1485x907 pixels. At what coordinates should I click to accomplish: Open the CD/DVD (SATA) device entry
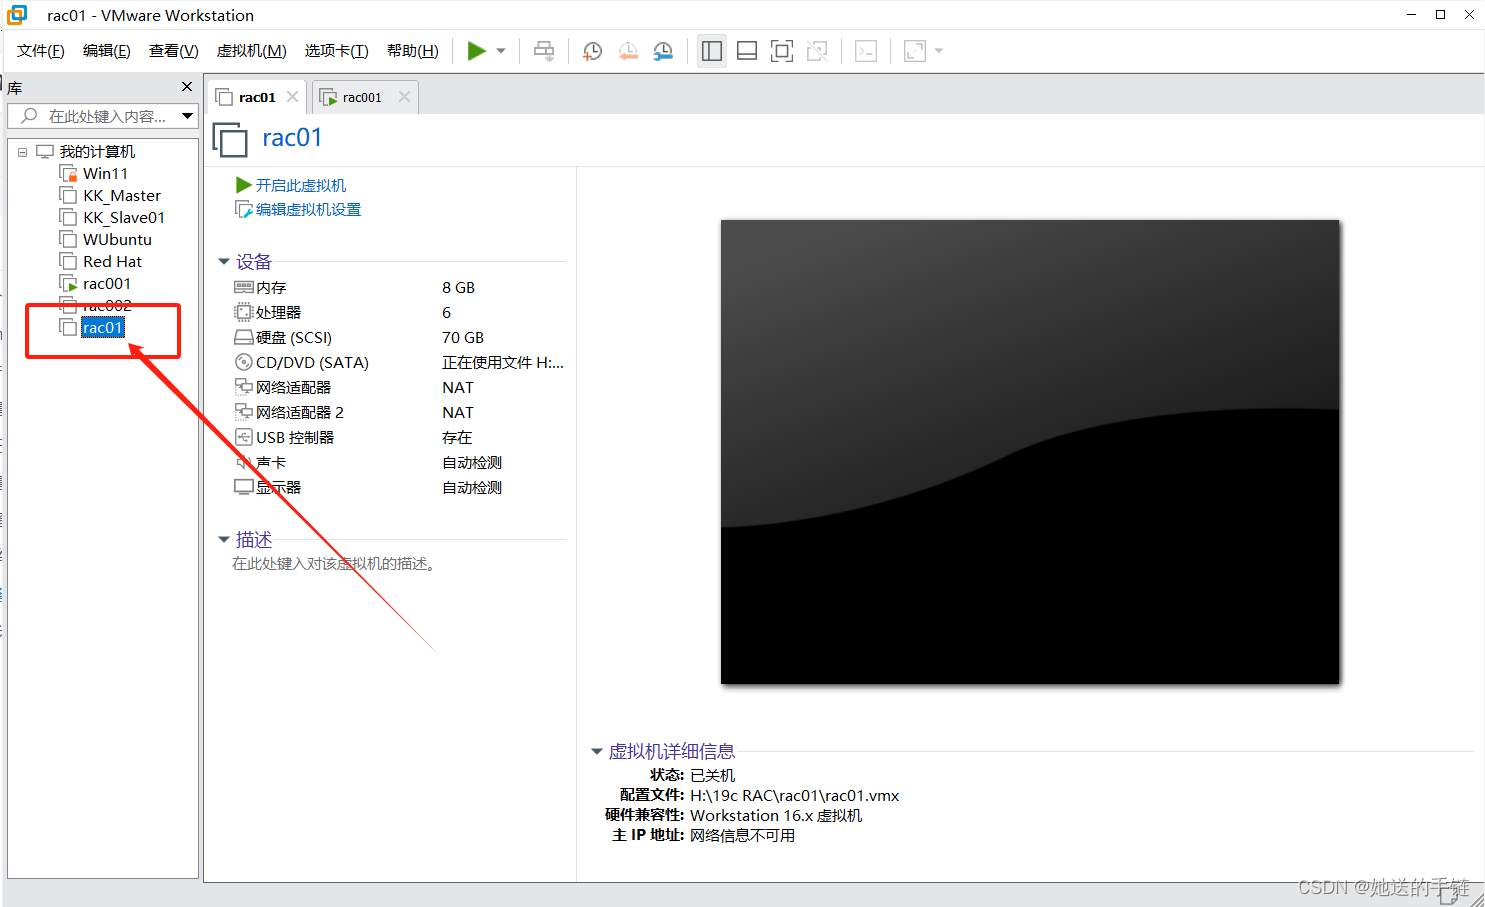click(244, 362)
